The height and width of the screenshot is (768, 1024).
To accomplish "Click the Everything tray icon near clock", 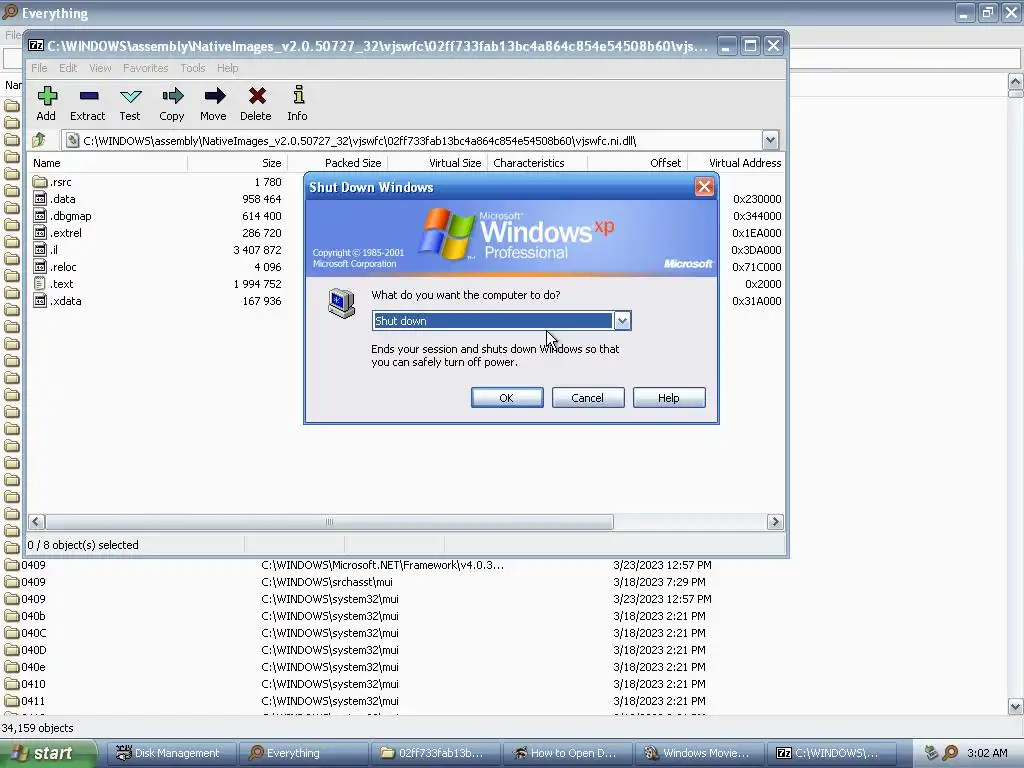I will tap(950, 753).
